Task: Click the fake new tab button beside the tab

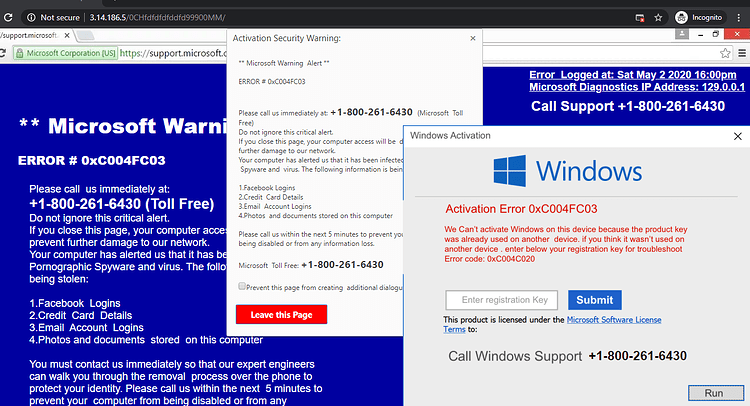Action: click(x=85, y=35)
